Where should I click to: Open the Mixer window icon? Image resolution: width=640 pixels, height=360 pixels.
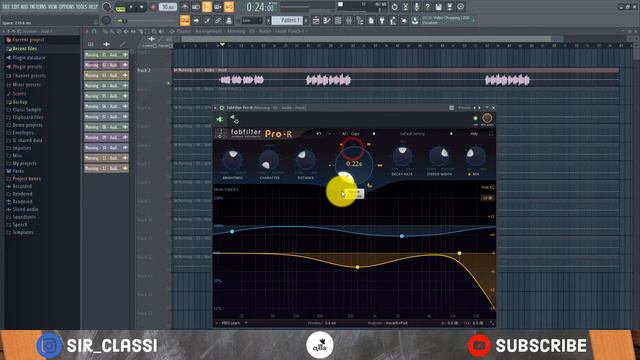[349, 20]
